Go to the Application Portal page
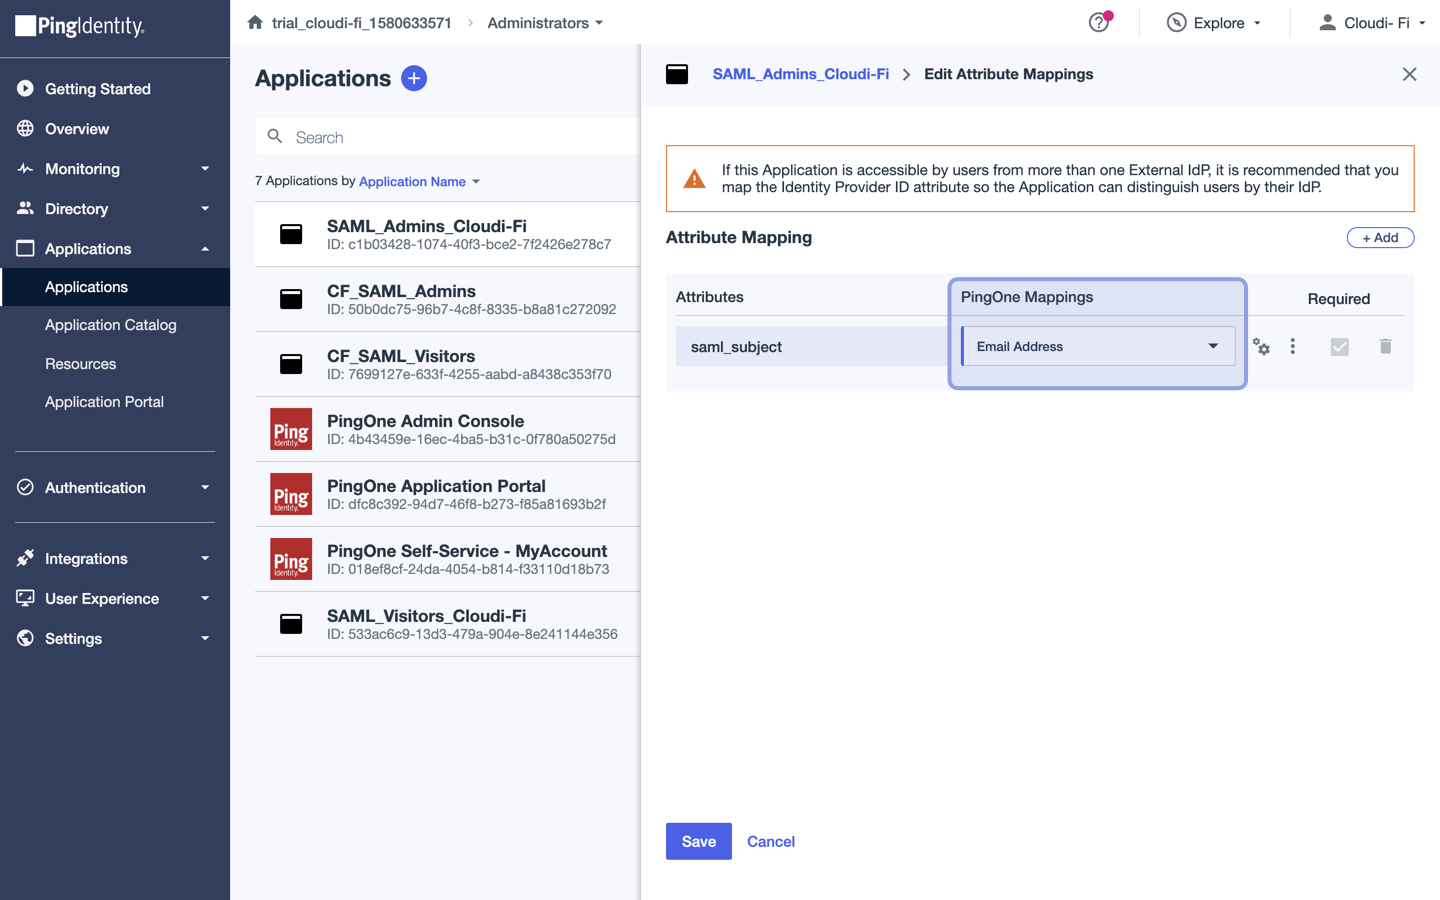 [104, 401]
